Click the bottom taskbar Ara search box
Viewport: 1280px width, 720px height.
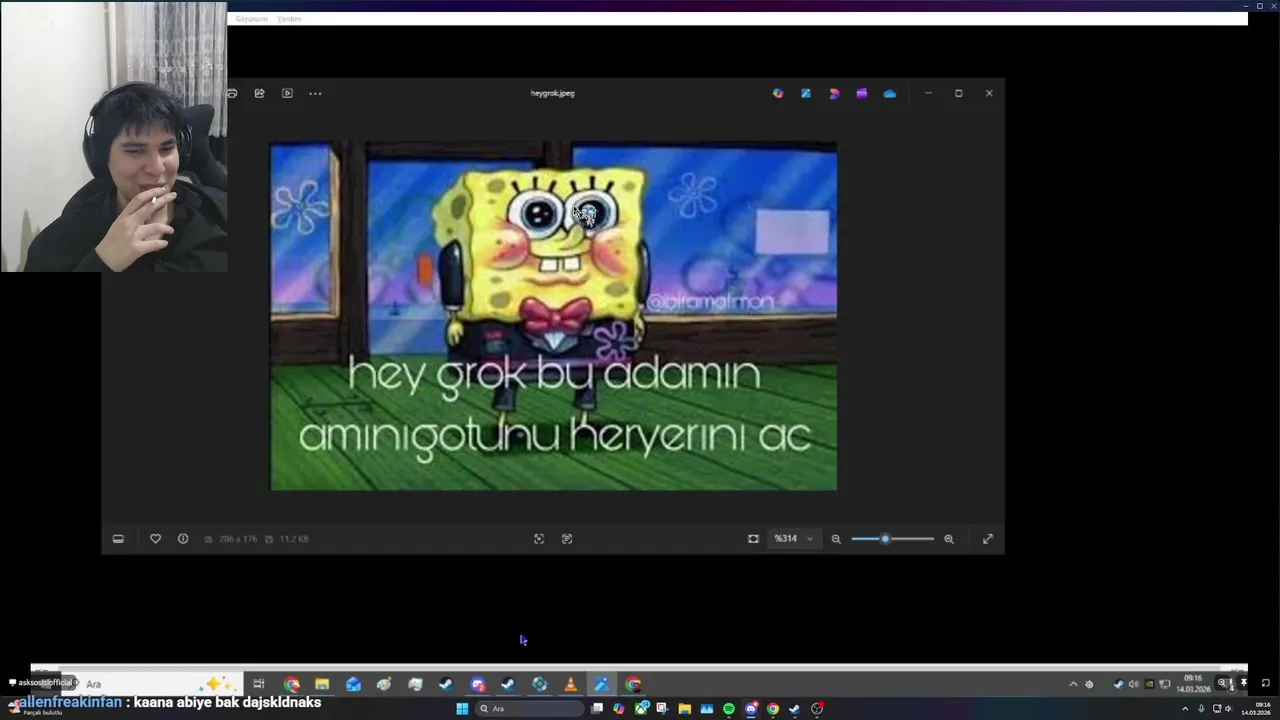pyautogui.click(x=529, y=709)
